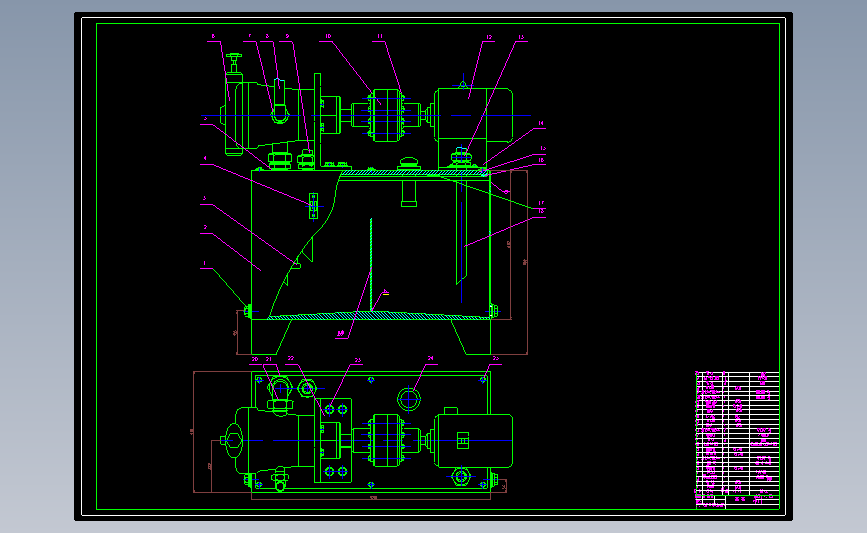
Task: Select the drain plug at the tank's lower-left corner
Action: coord(248,312)
